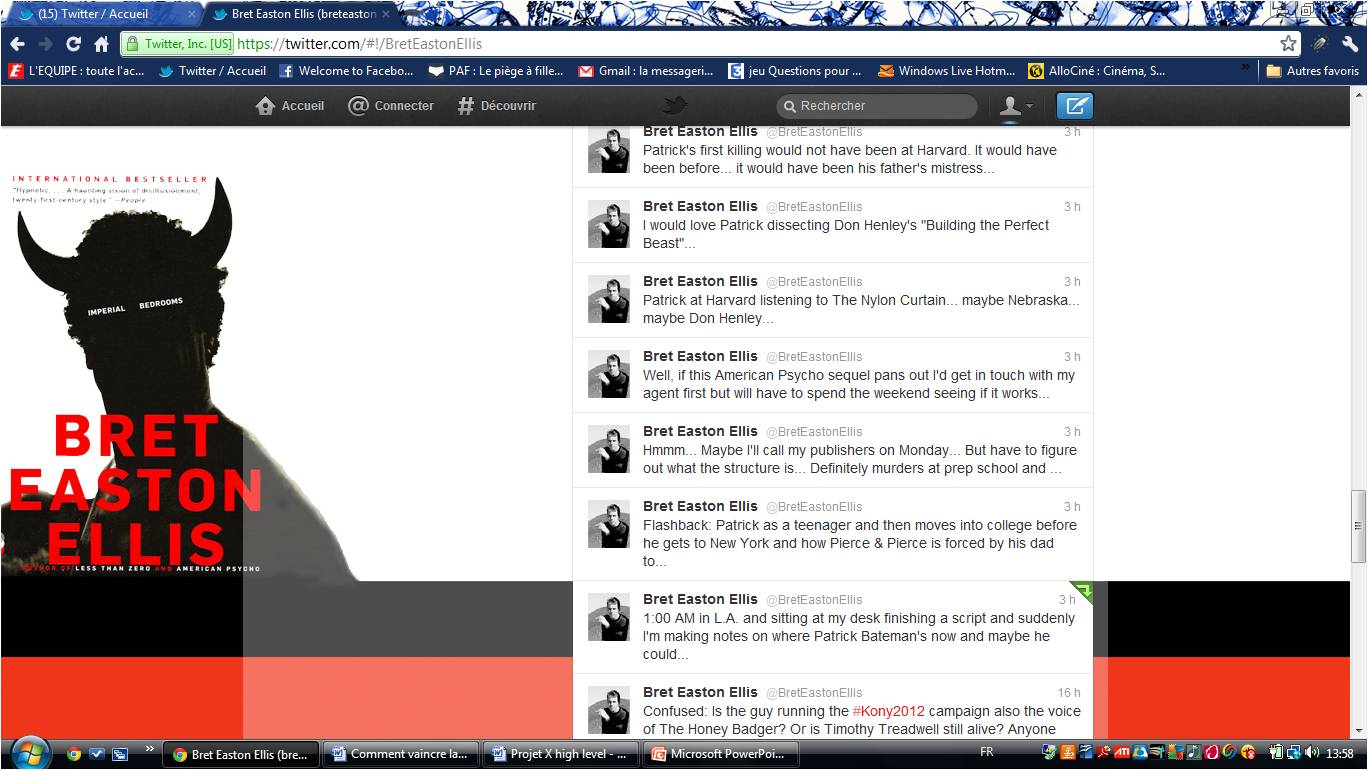
Task: Switch to the 'Projet X high level' taskbar window
Action: click(560, 754)
